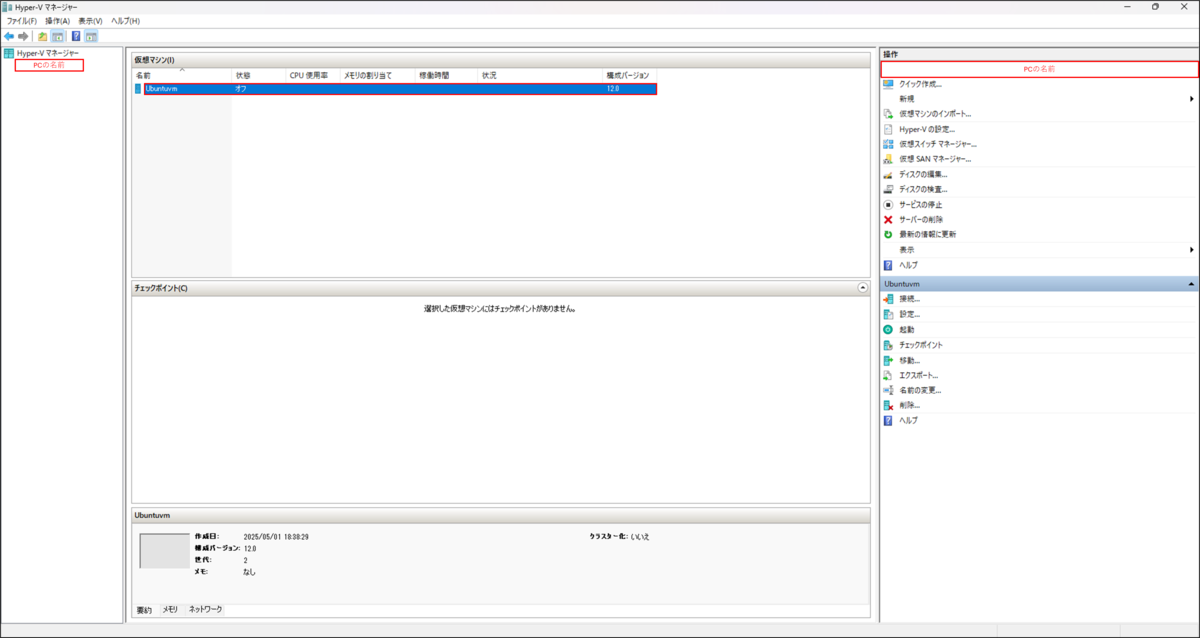Screen dimensions: 1200x638
Task: Switch to the メモリ tab
Action: 170,609
